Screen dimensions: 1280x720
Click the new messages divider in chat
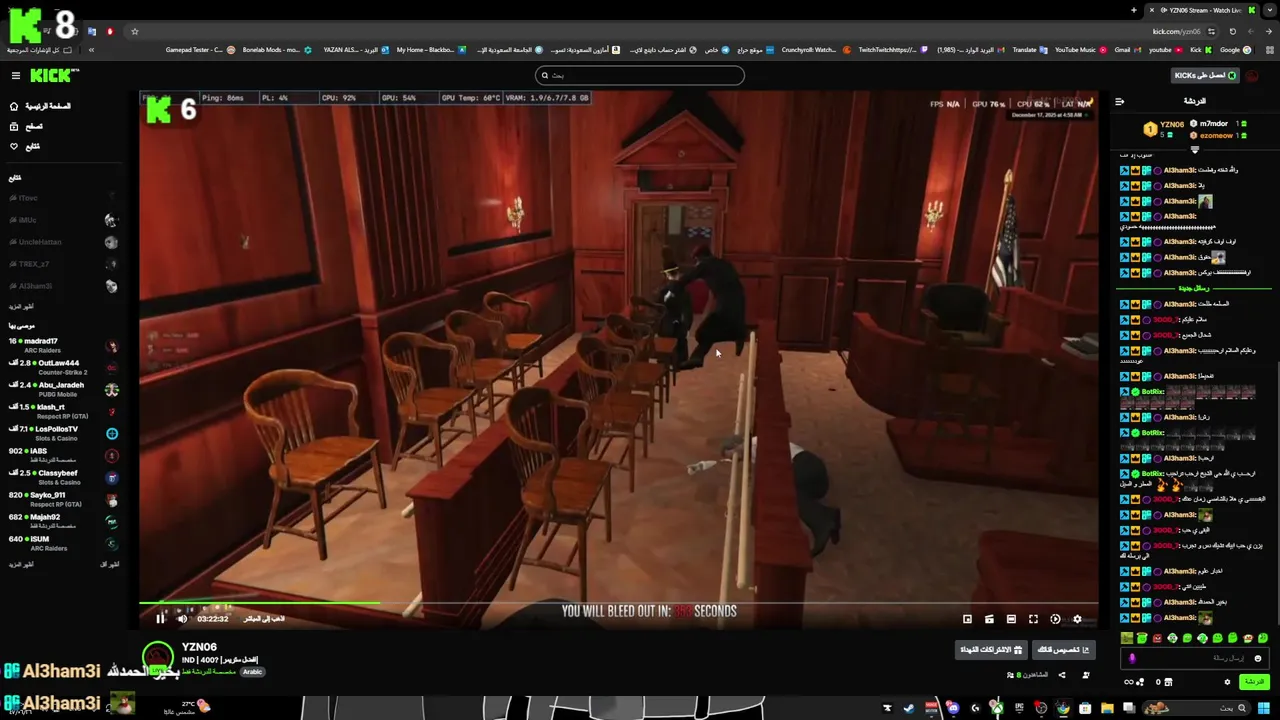pyautogui.click(x=1193, y=288)
